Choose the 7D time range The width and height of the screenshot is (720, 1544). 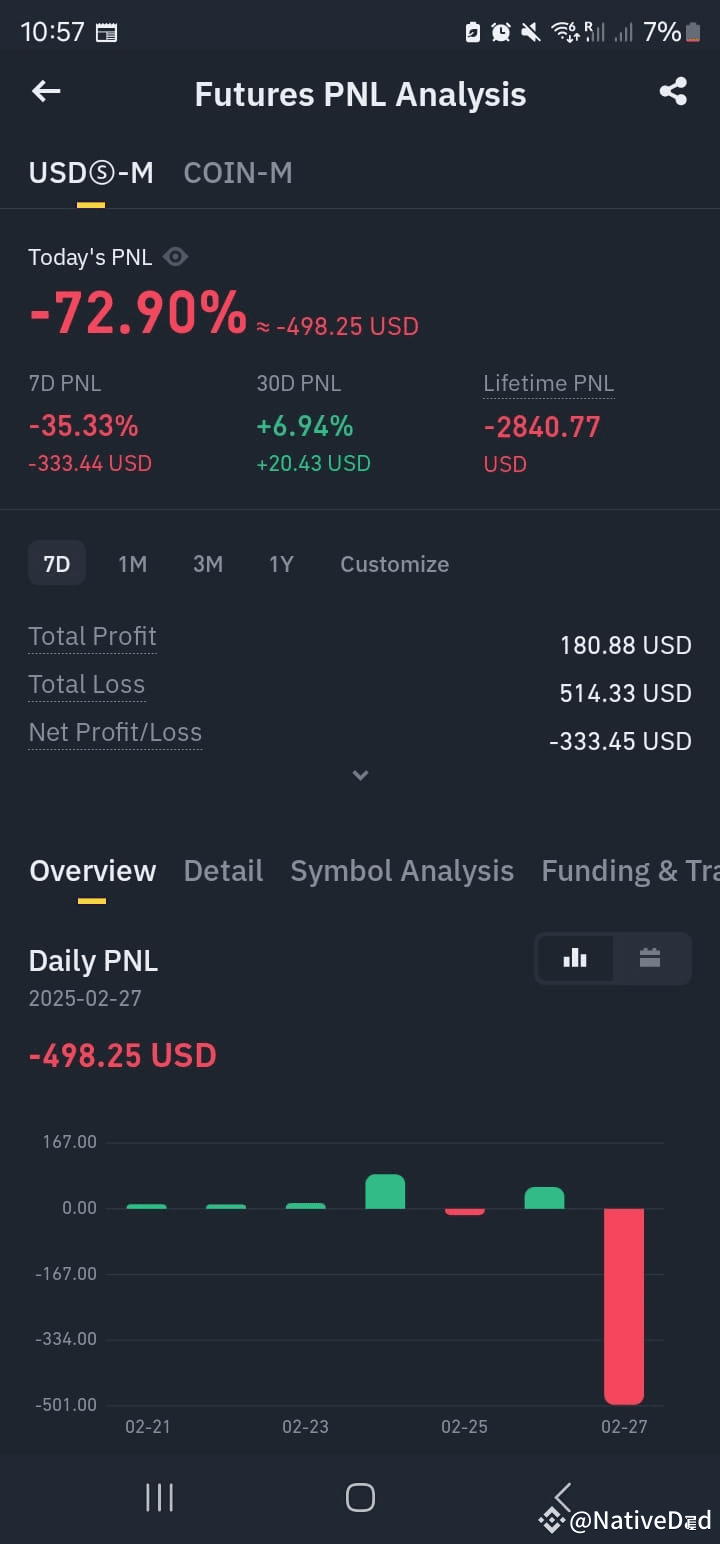[x=57, y=564]
